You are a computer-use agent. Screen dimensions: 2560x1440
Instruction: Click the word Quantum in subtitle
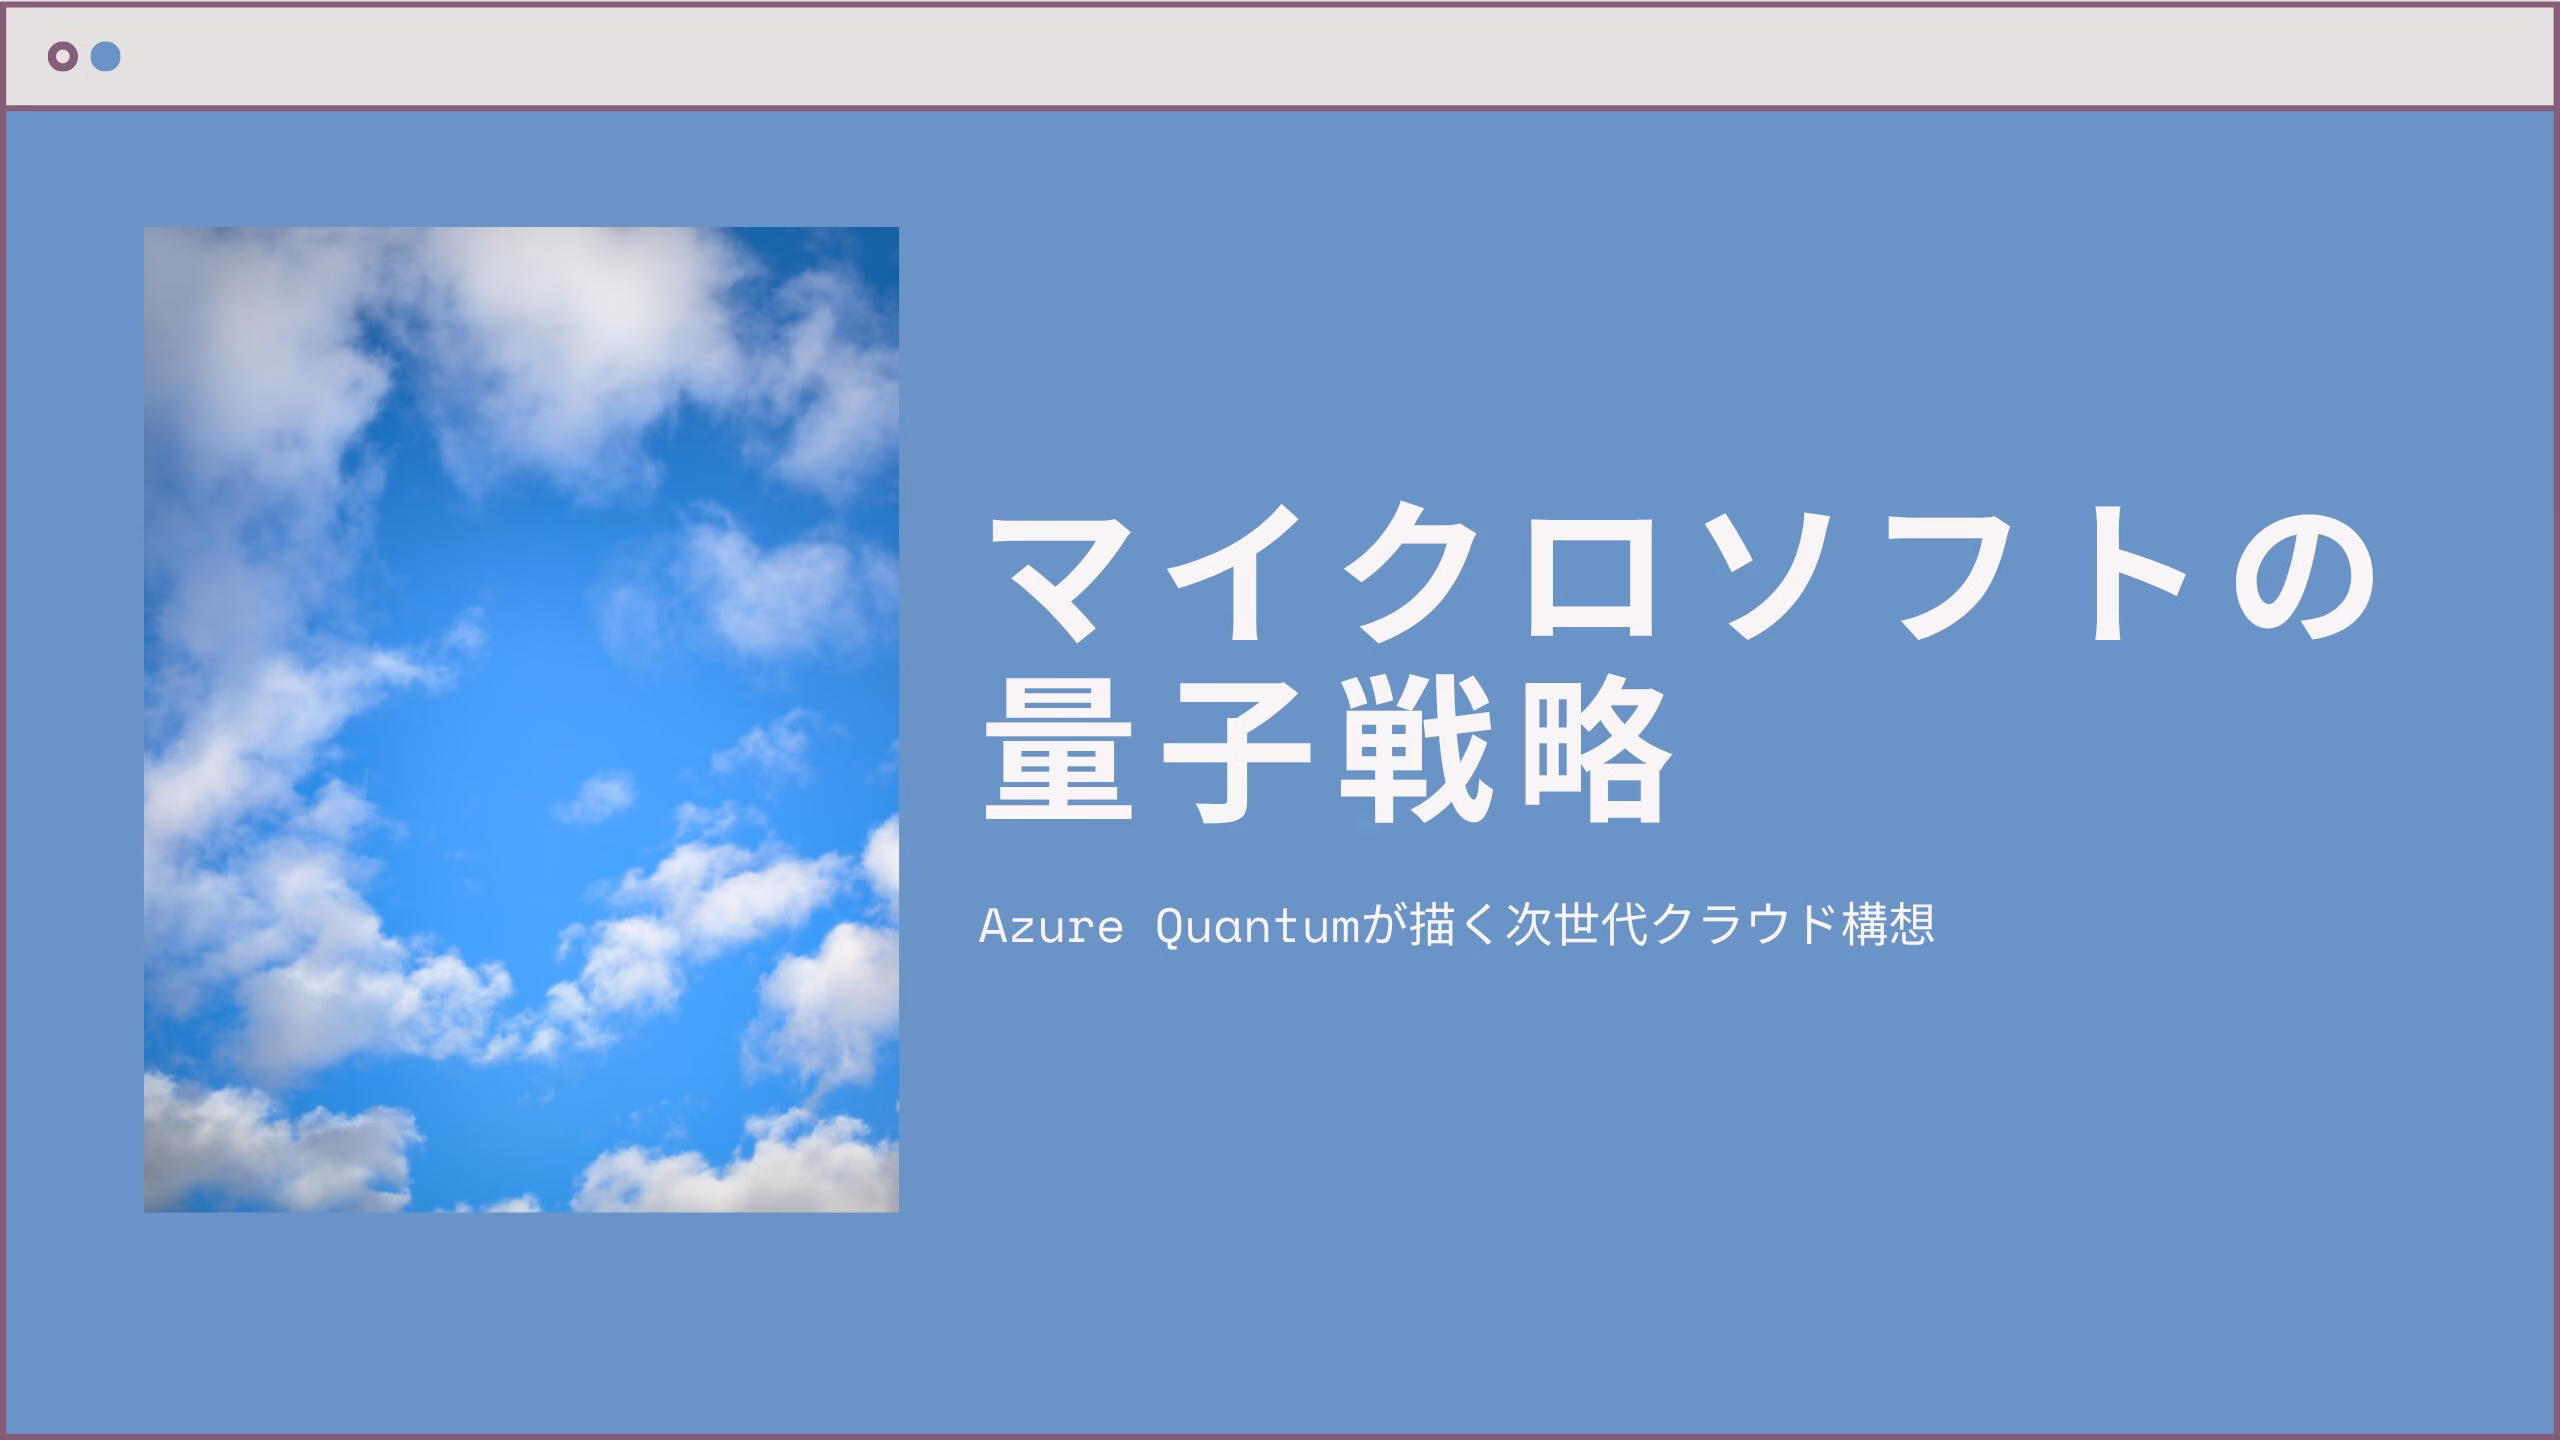(1256, 927)
